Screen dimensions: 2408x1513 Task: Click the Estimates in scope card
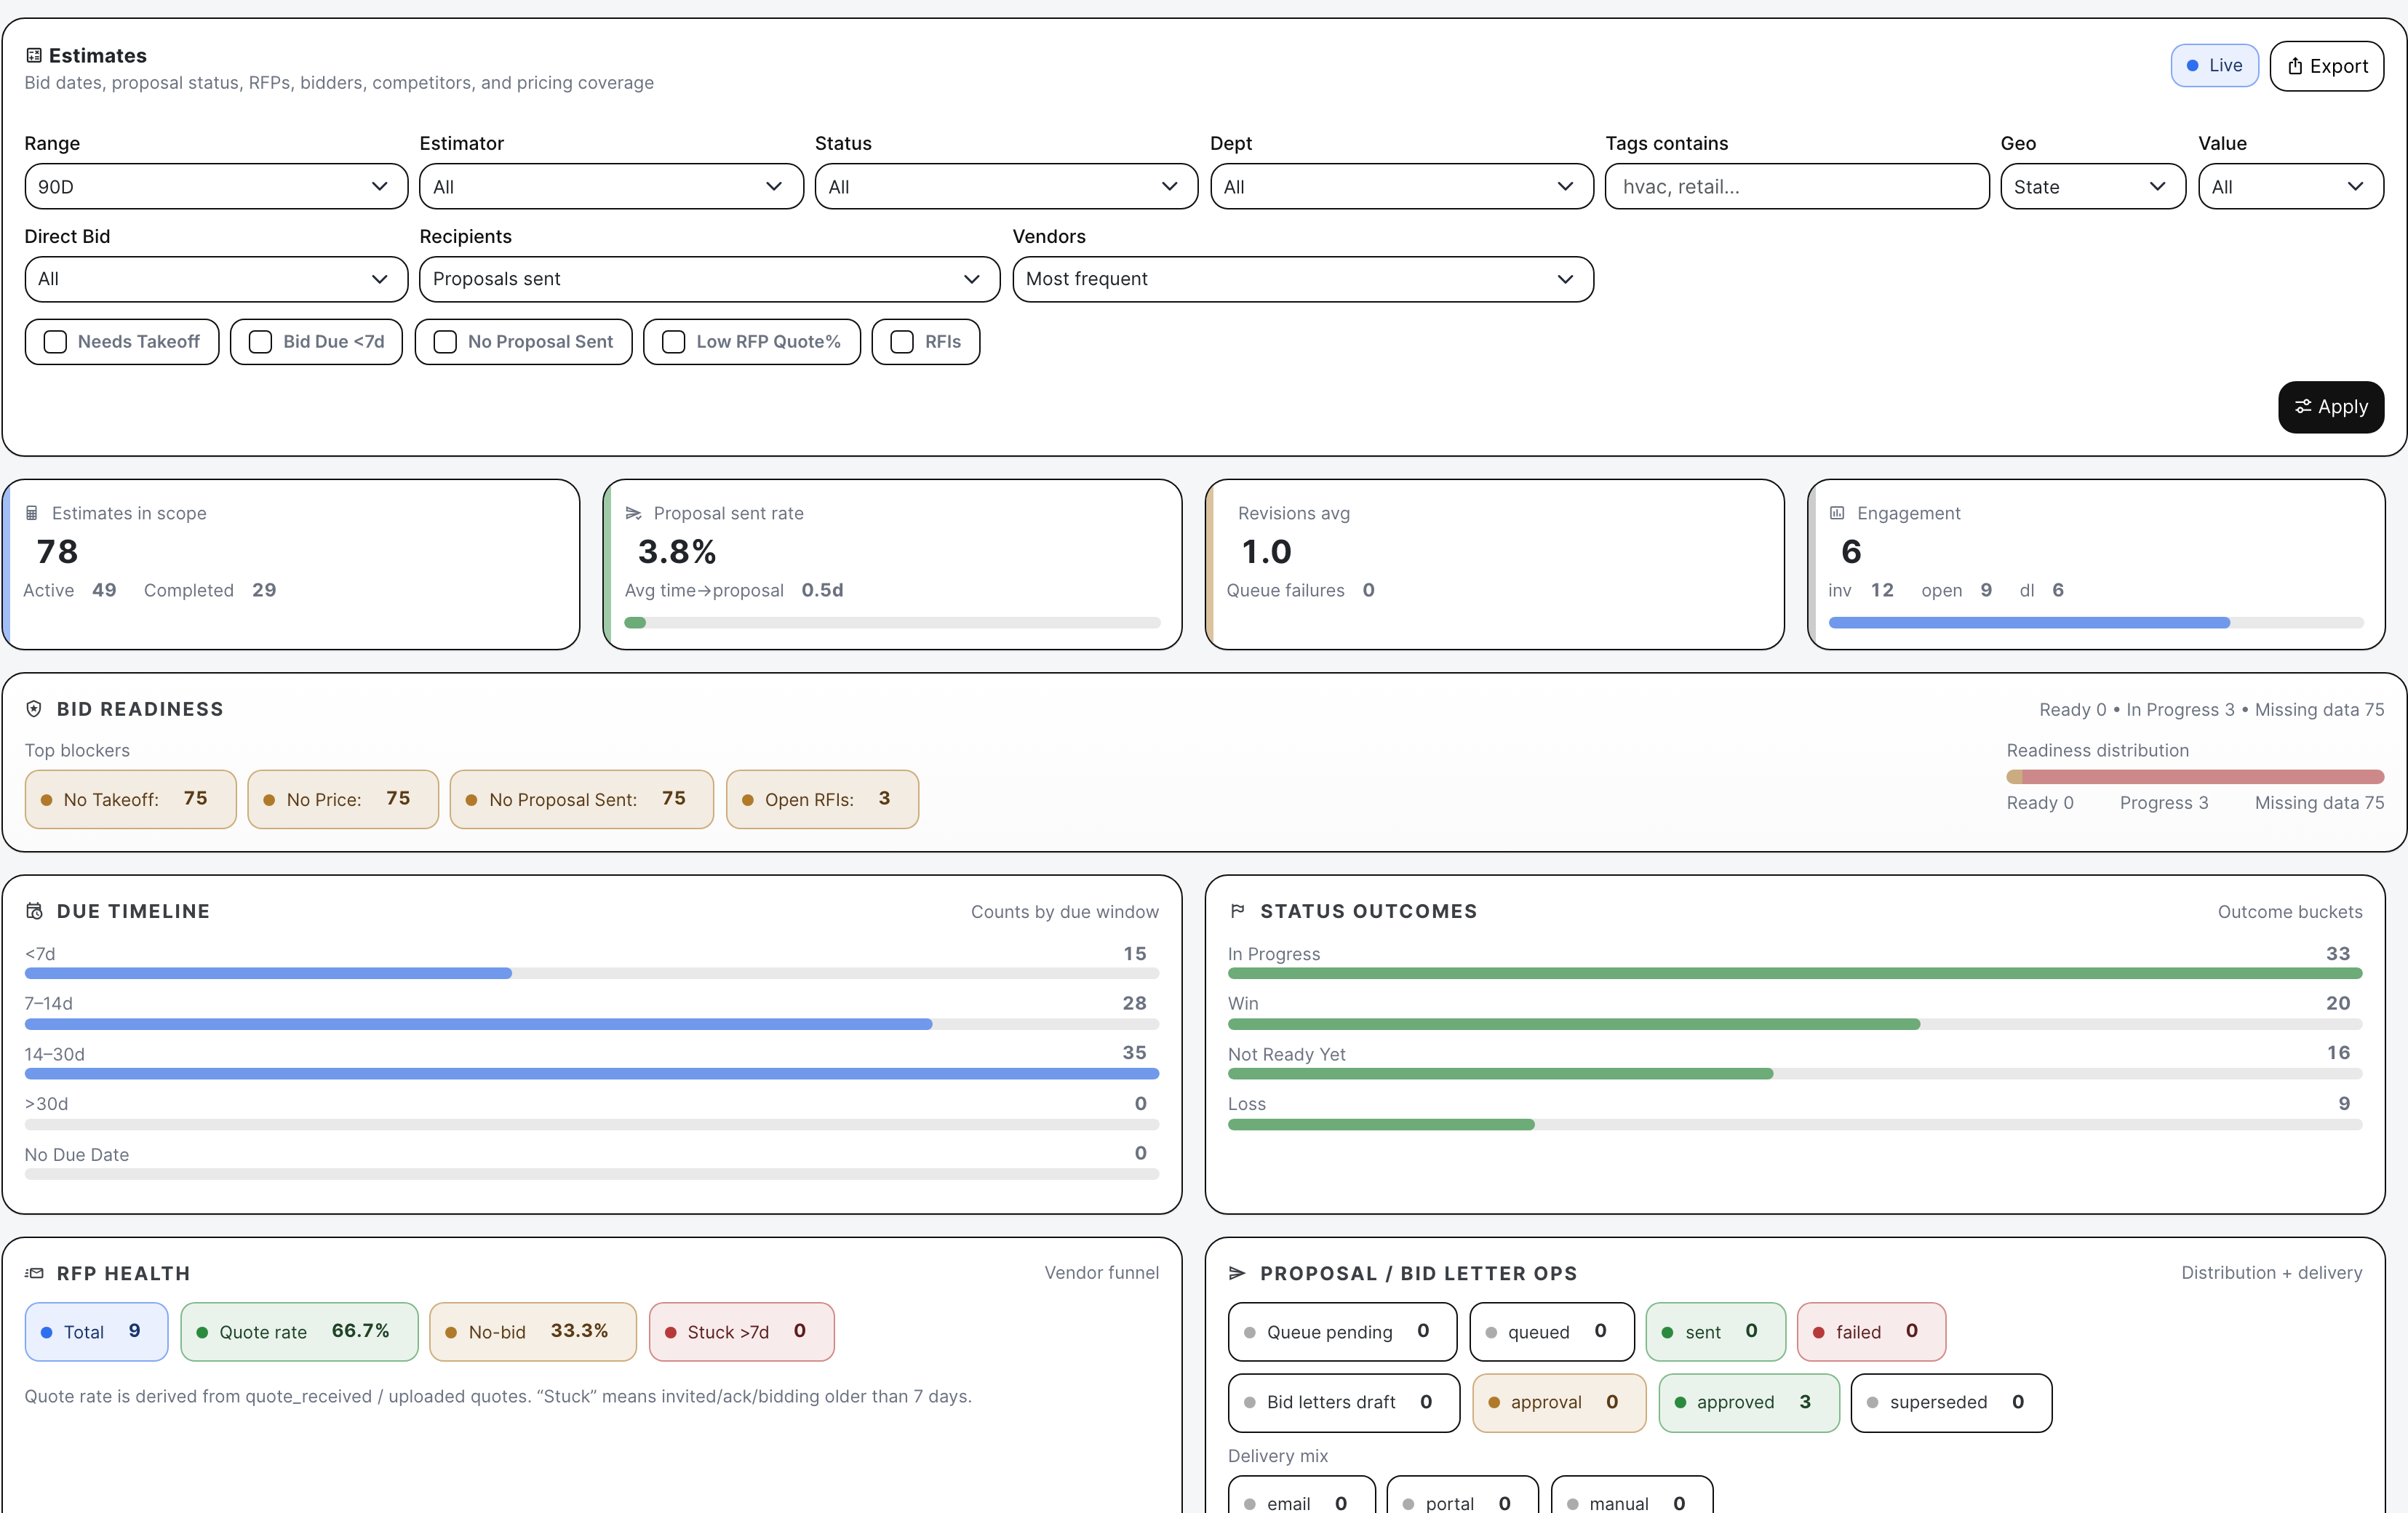point(291,565)
